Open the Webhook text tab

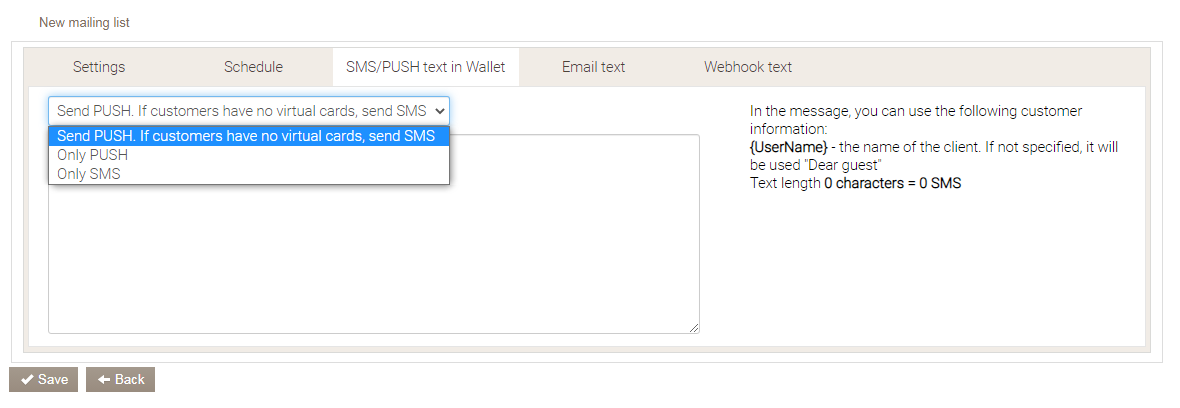pyautogui.click(x=748, y=67)
